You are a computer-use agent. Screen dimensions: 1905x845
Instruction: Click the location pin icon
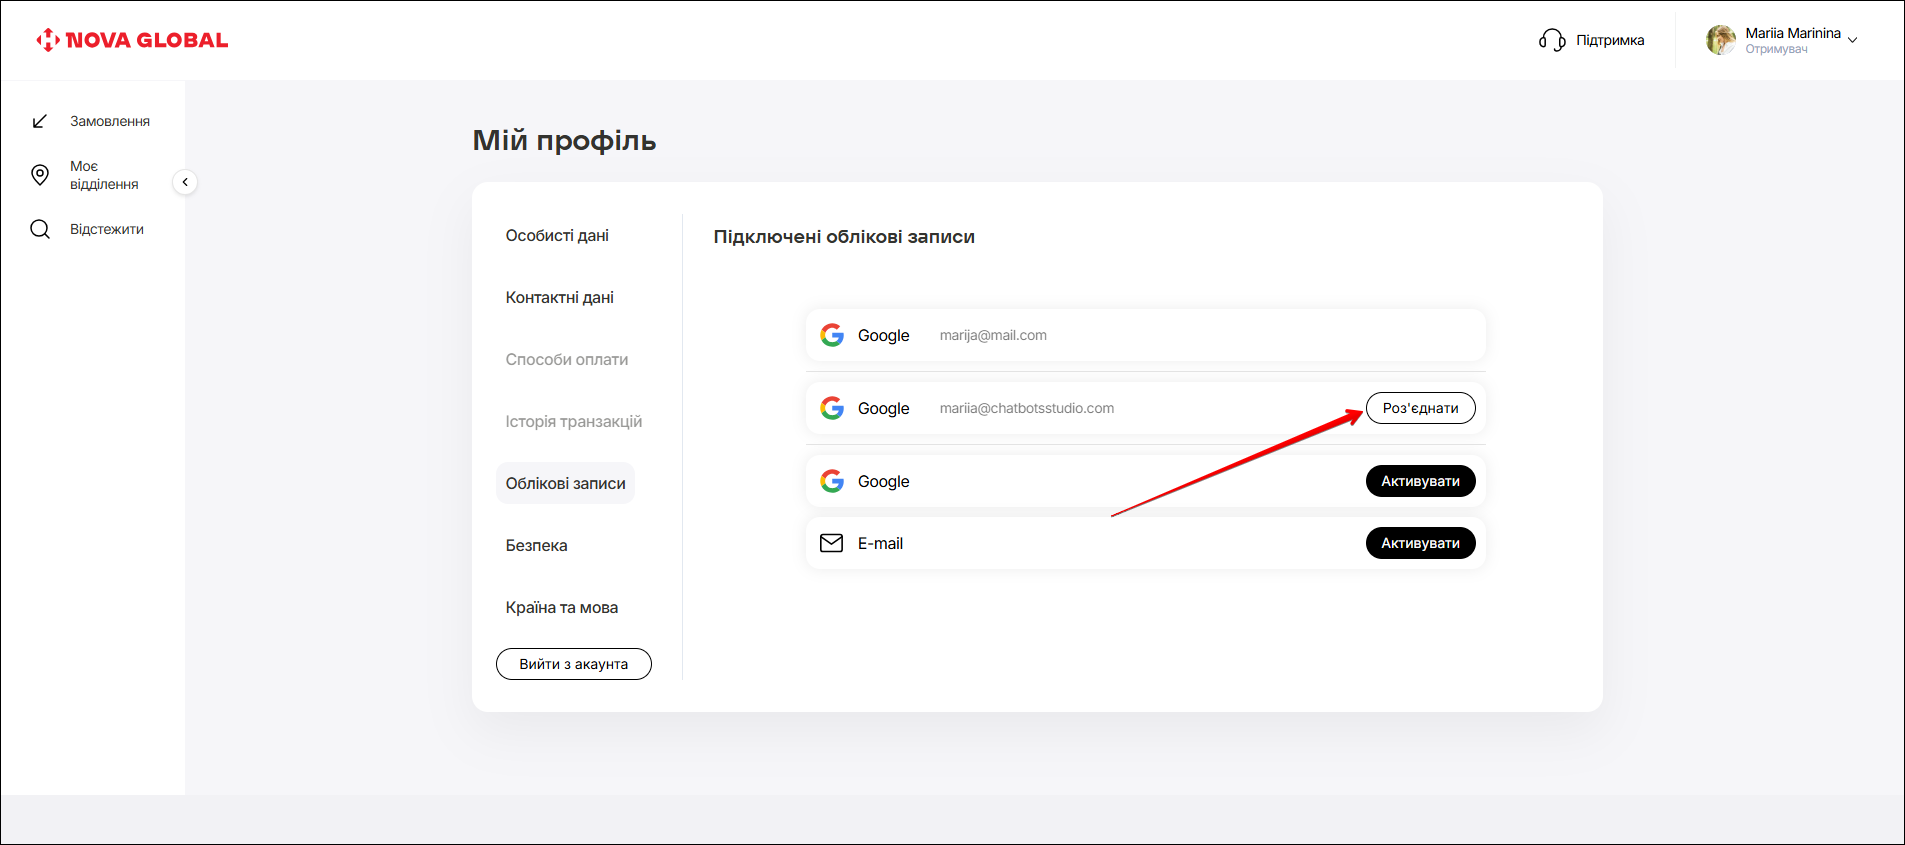[40, 175]
